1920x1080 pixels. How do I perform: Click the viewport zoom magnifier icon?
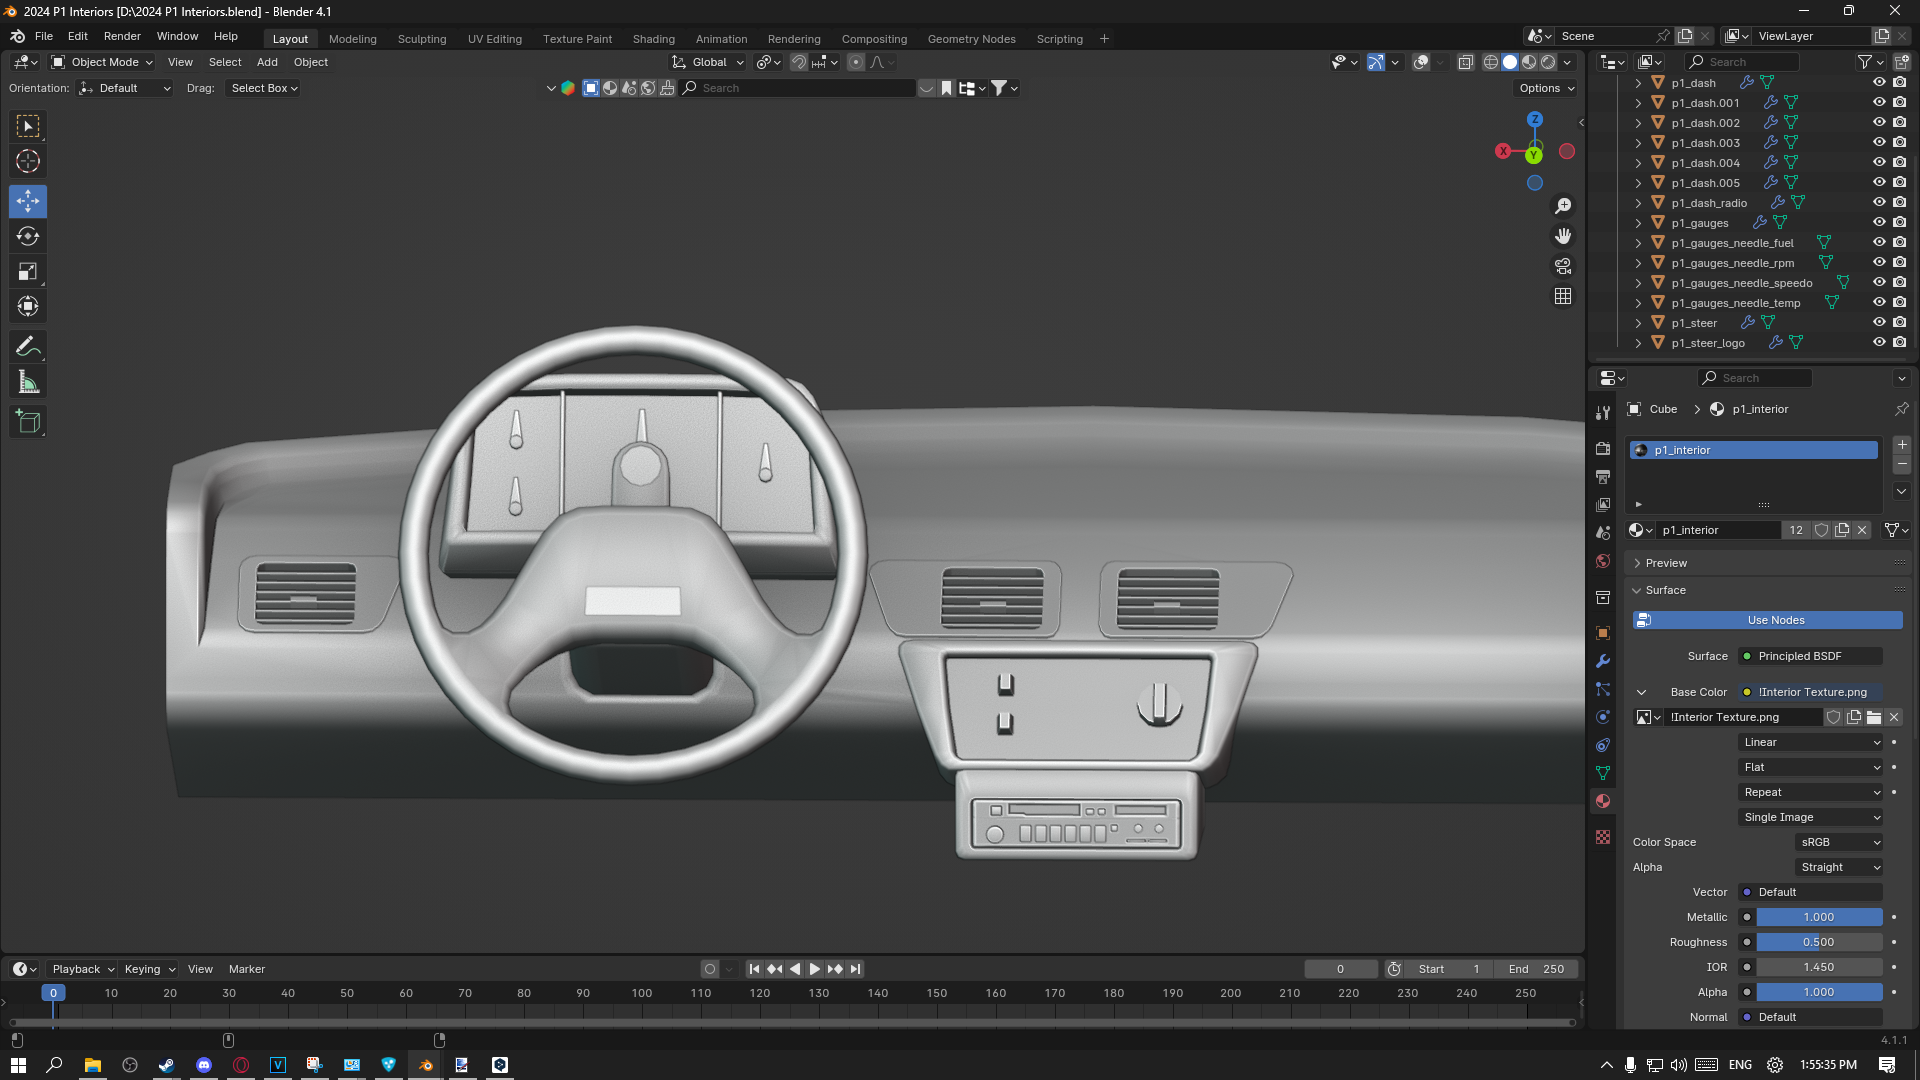click(x=1563, y=206)
